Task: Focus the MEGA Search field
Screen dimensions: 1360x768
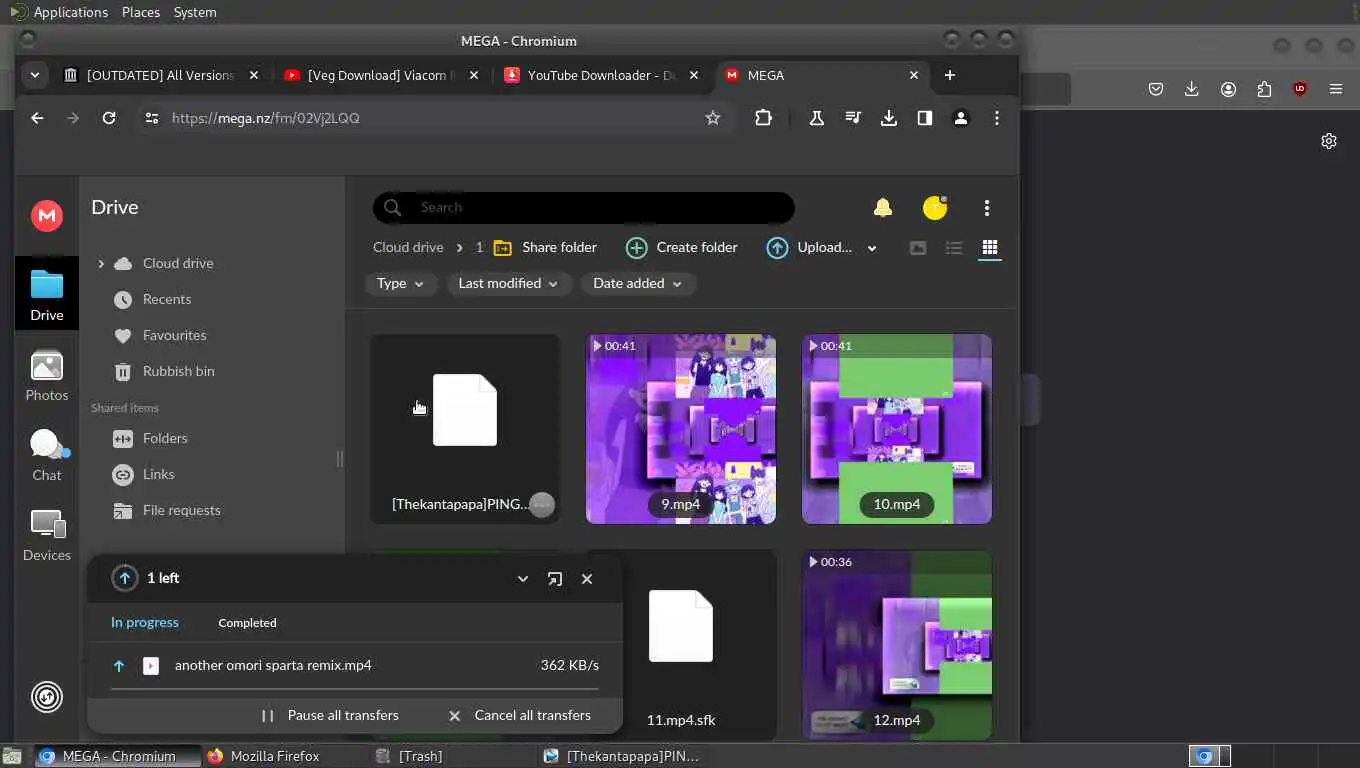Action: click(584, 208)
